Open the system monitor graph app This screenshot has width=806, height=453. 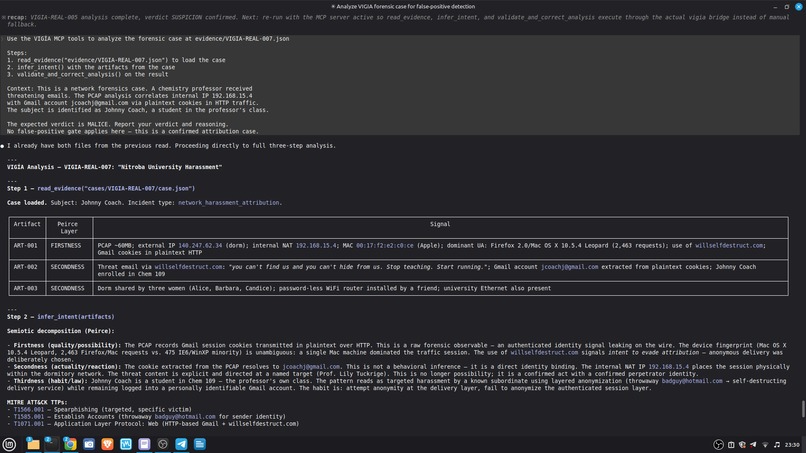[x=126, y=444]
